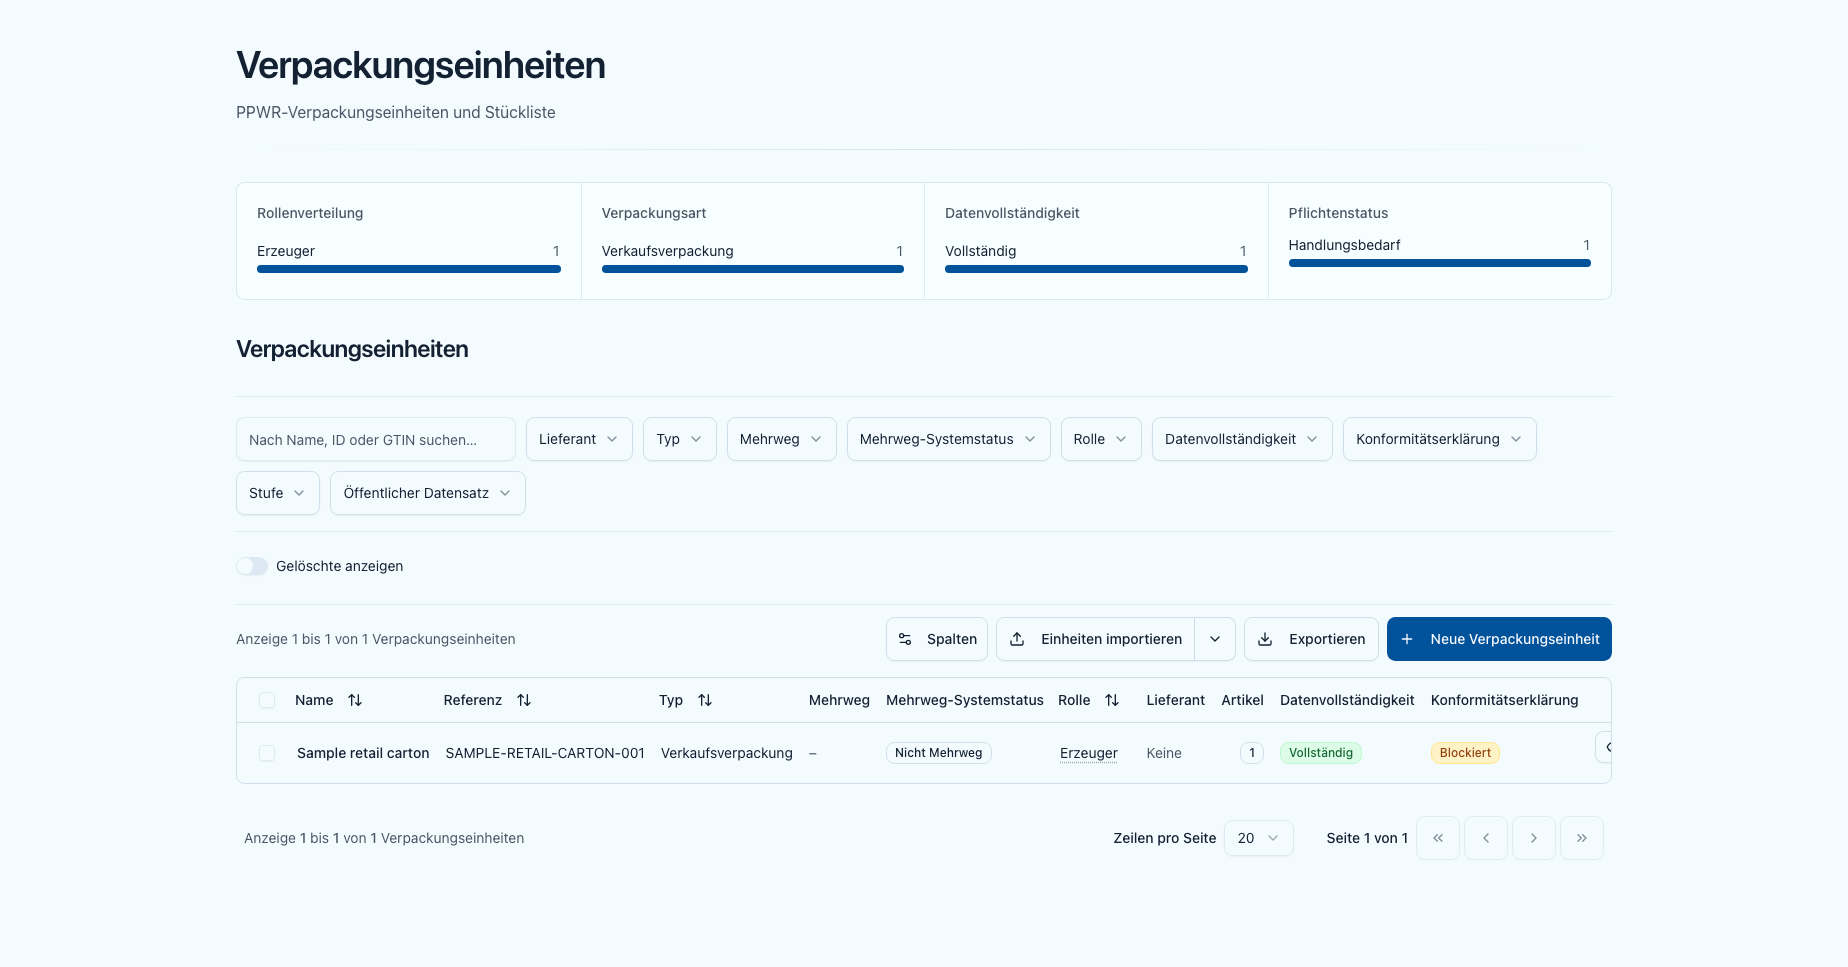Click into the Name, ID or GTIN search field

[x=376, y=439]
